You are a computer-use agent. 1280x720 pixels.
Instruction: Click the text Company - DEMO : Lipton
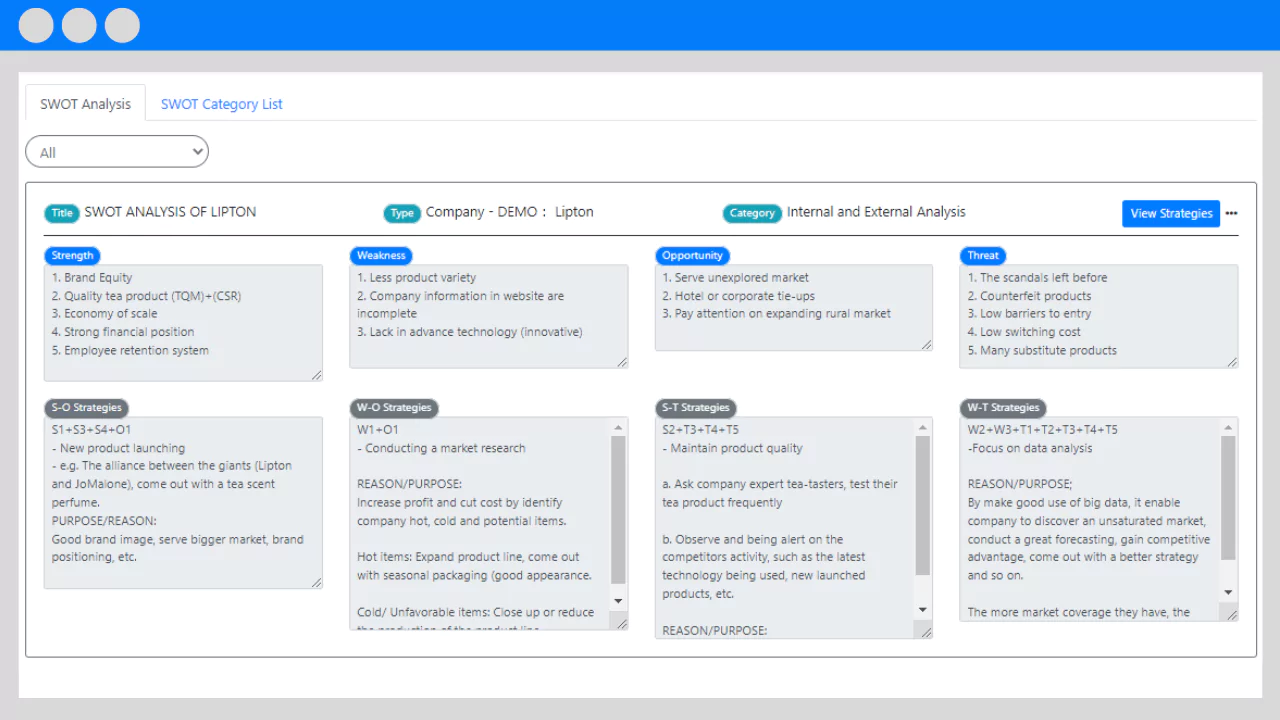click(x=510, y=212)
